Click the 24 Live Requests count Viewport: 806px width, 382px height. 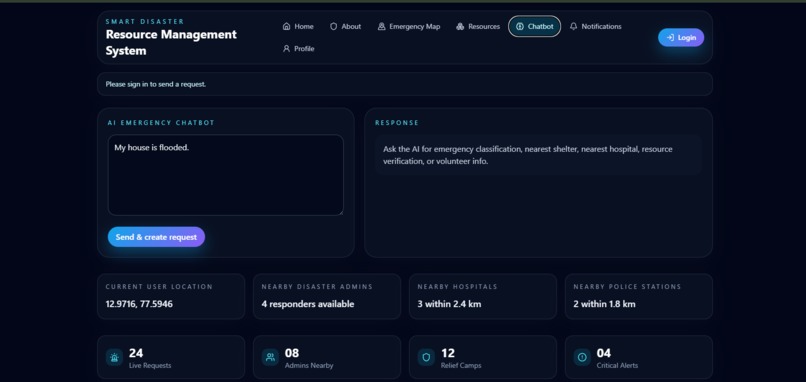(136, 353)
